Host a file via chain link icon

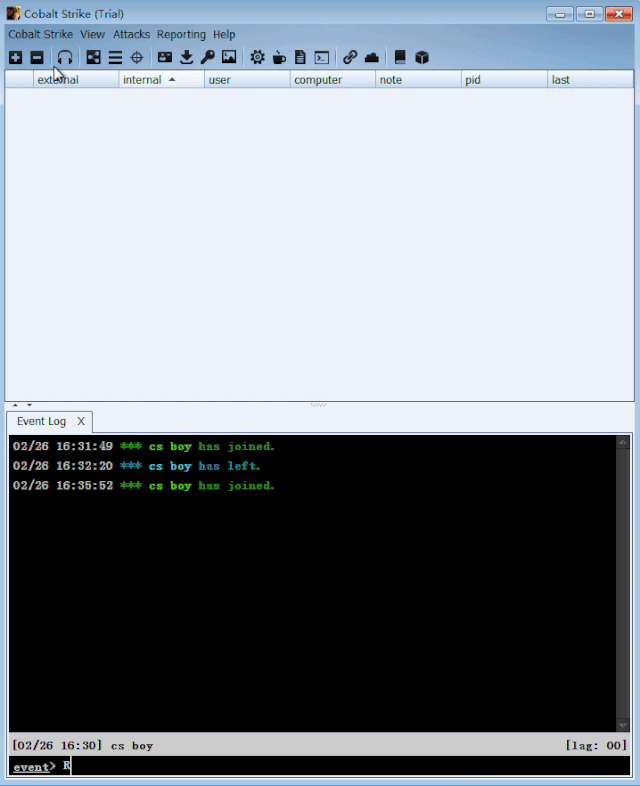[350, 57]
